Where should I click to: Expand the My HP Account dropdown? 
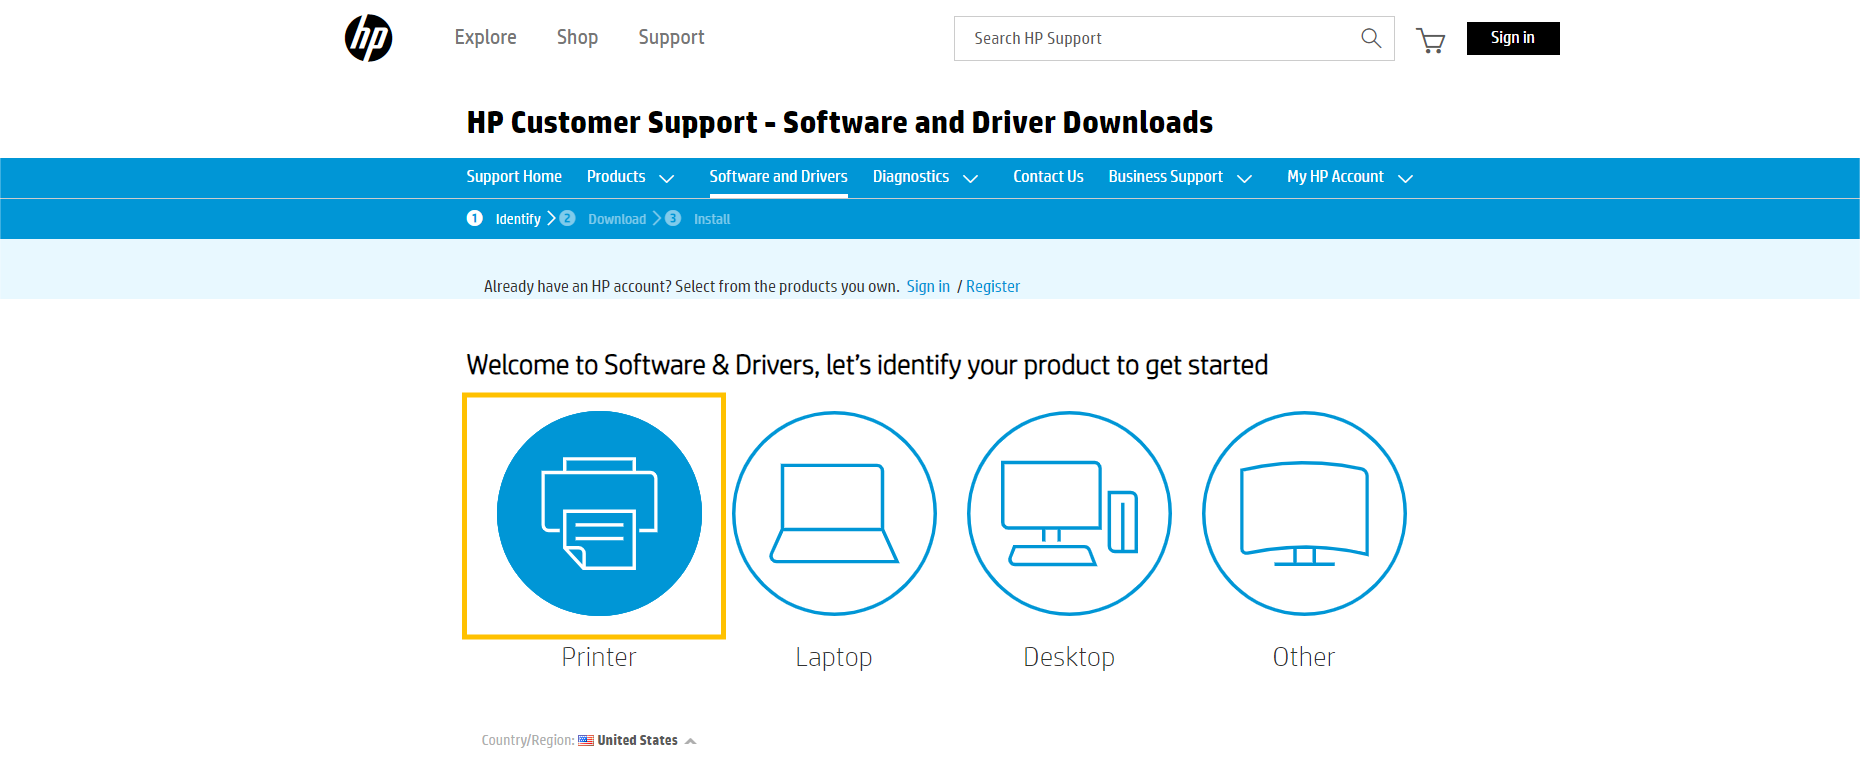1405,178
